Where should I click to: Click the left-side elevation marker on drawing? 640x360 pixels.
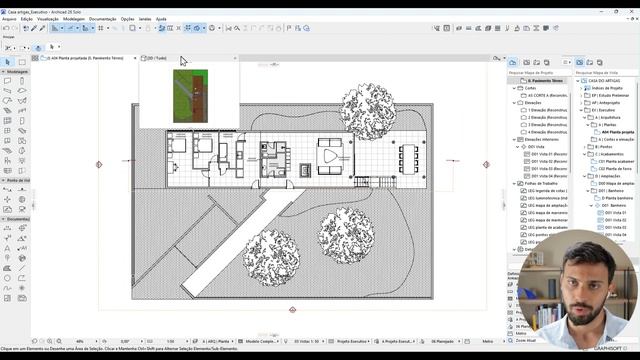(x=99, y=164)
